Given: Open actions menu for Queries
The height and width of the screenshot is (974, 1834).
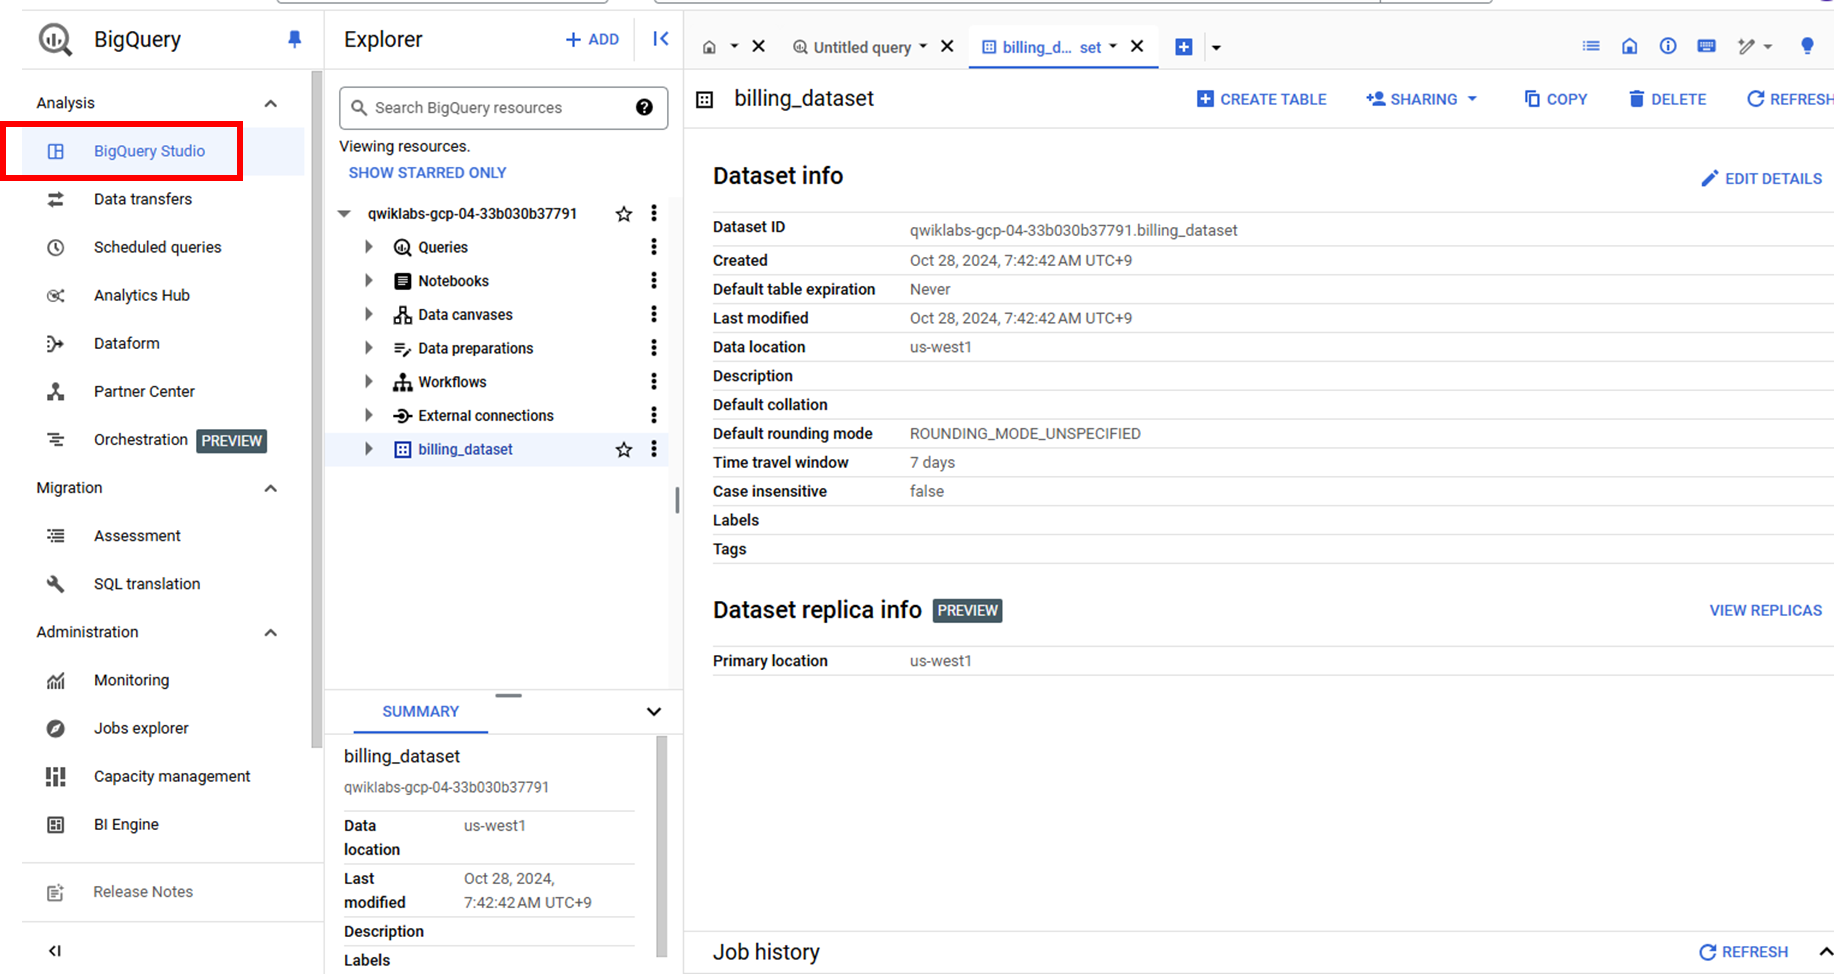Looking at the screenshot, I should pos(654,247).
